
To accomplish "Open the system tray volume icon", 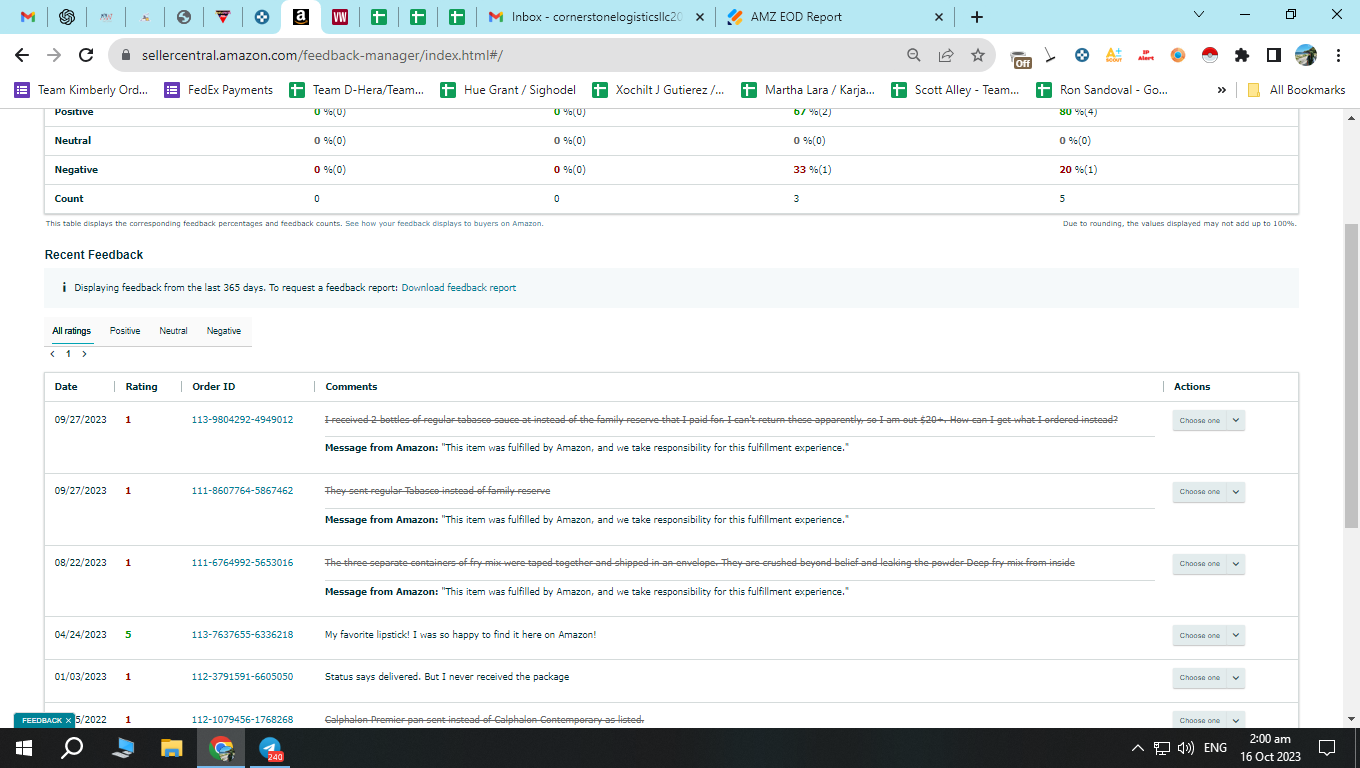I will coord(1186,748).
